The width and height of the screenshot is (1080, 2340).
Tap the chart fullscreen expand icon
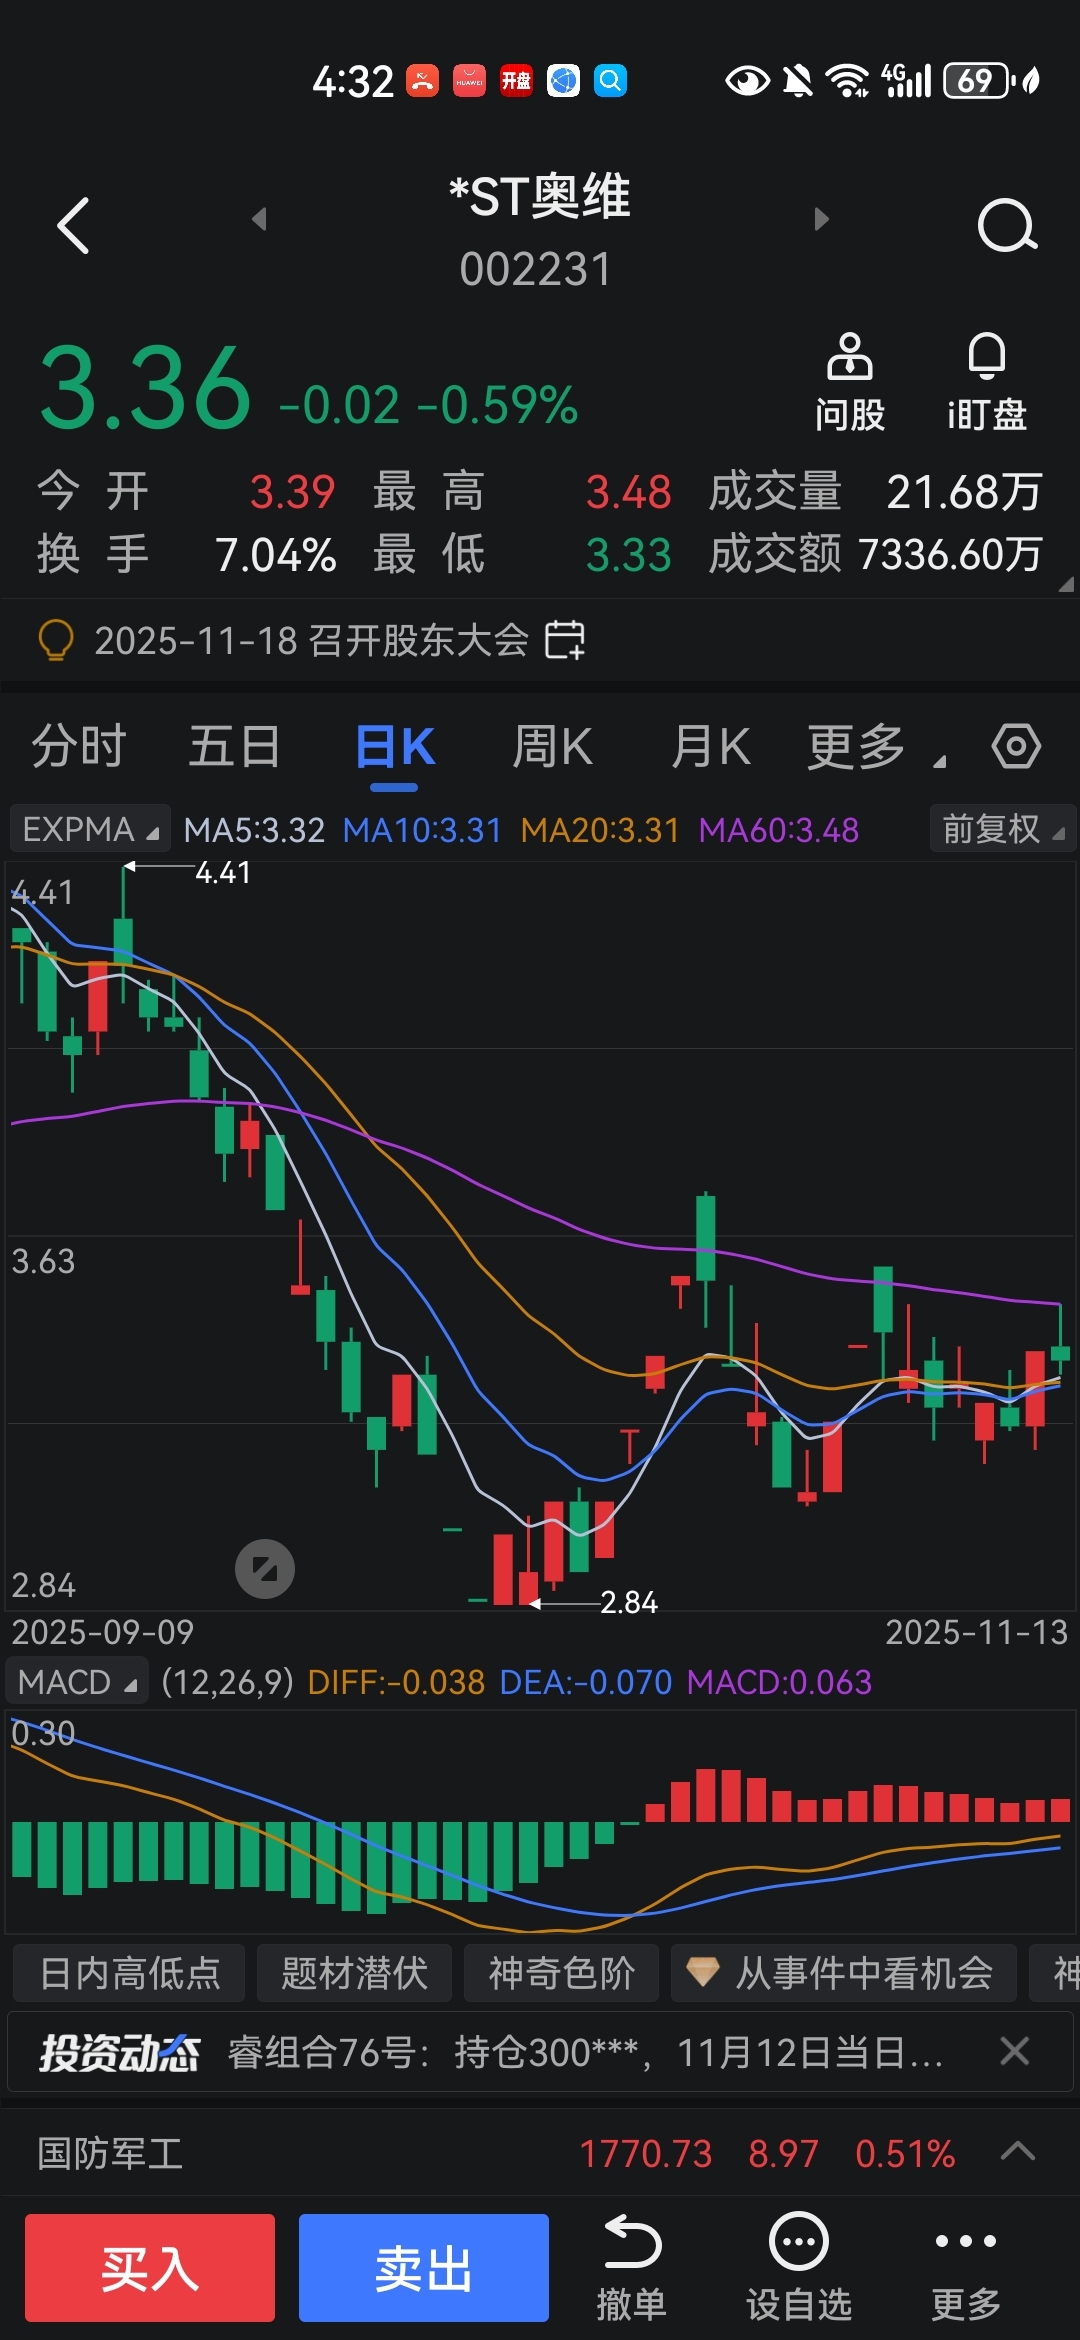click(x=265, y=1568)
